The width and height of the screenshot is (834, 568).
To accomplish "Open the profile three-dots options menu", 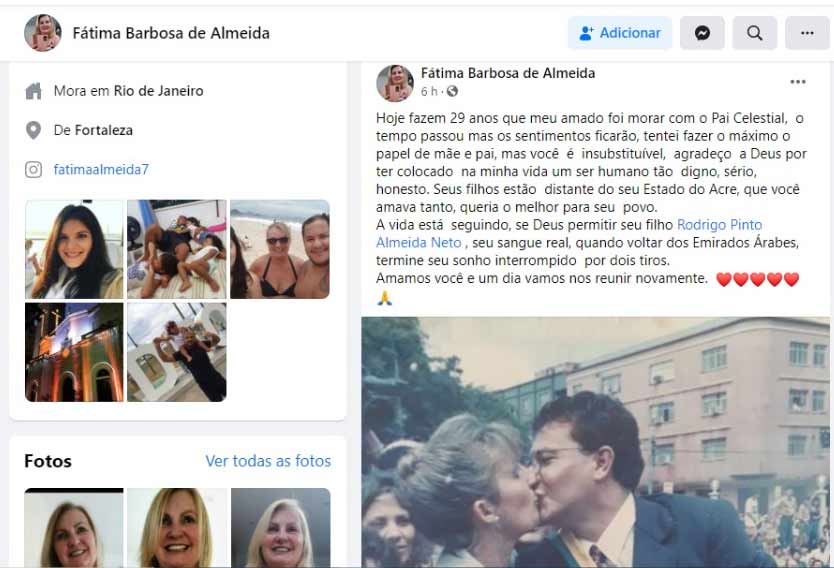I will [x=807, y=33].
